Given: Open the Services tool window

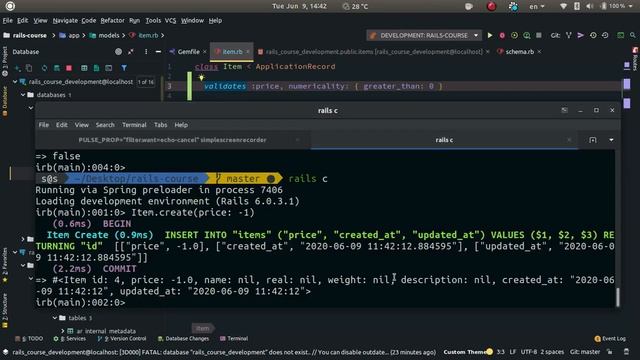Looking at the screenshot, I should click(70, 339).
